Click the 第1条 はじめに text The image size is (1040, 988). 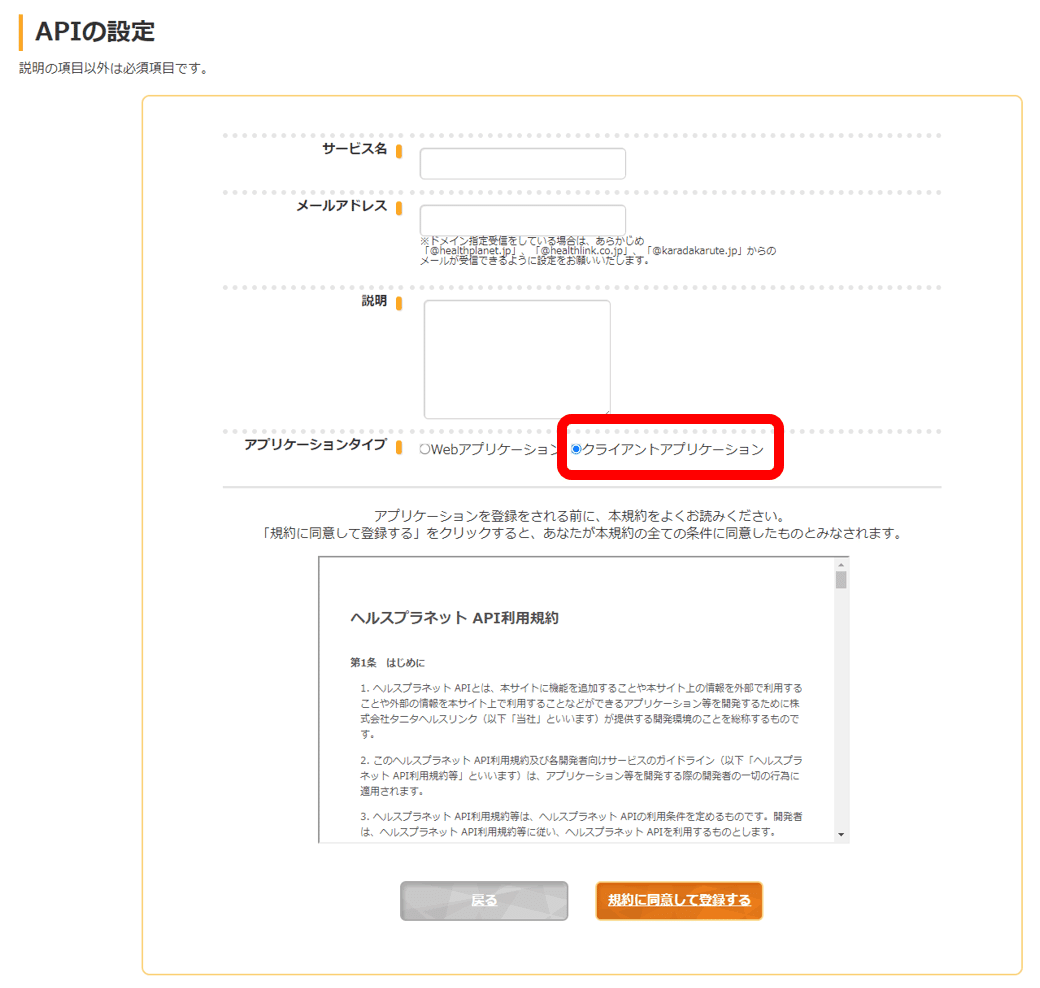(x=387, y=662)
